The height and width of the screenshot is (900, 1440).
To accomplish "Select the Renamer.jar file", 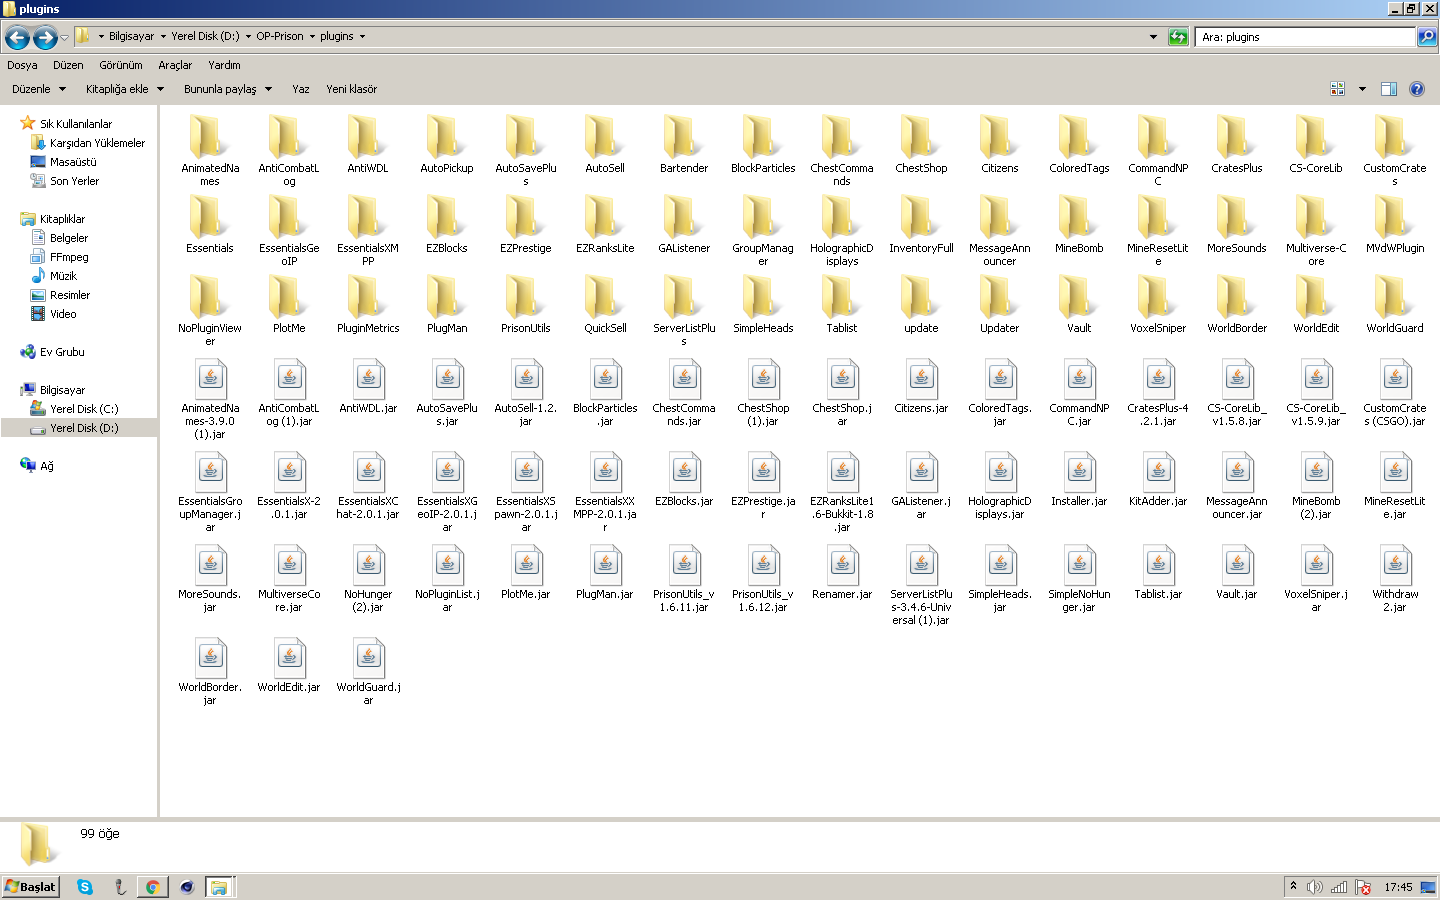I will [842, 573].
